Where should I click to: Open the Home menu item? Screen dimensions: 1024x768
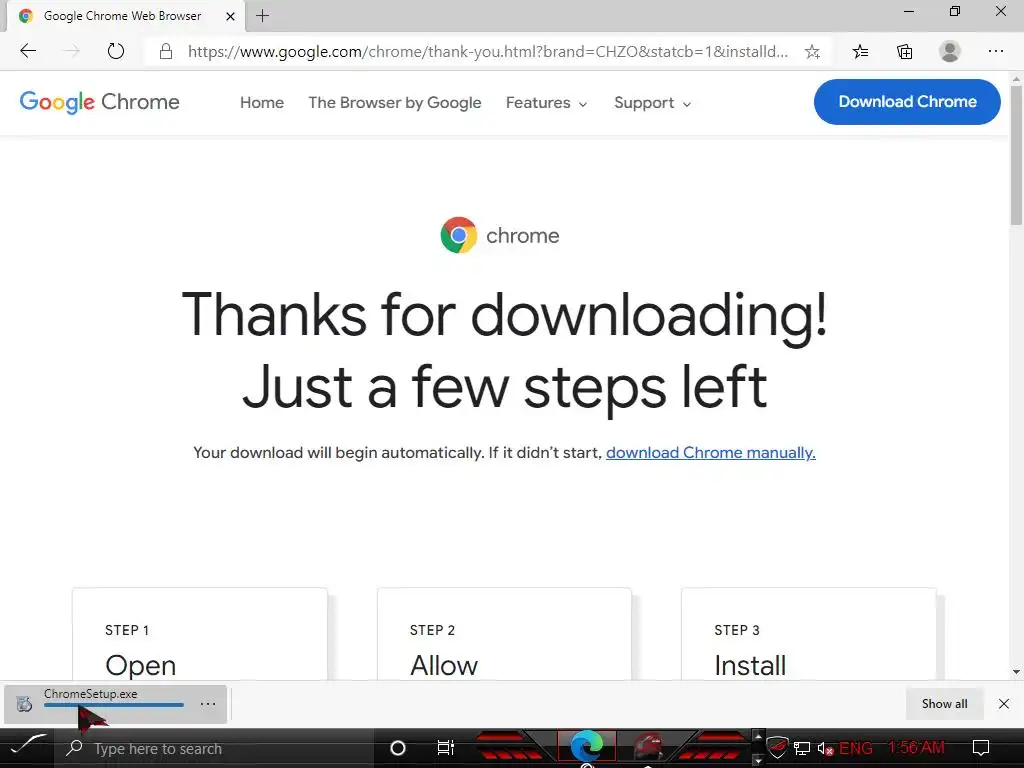pyautogui.click(x=262, y=103)
